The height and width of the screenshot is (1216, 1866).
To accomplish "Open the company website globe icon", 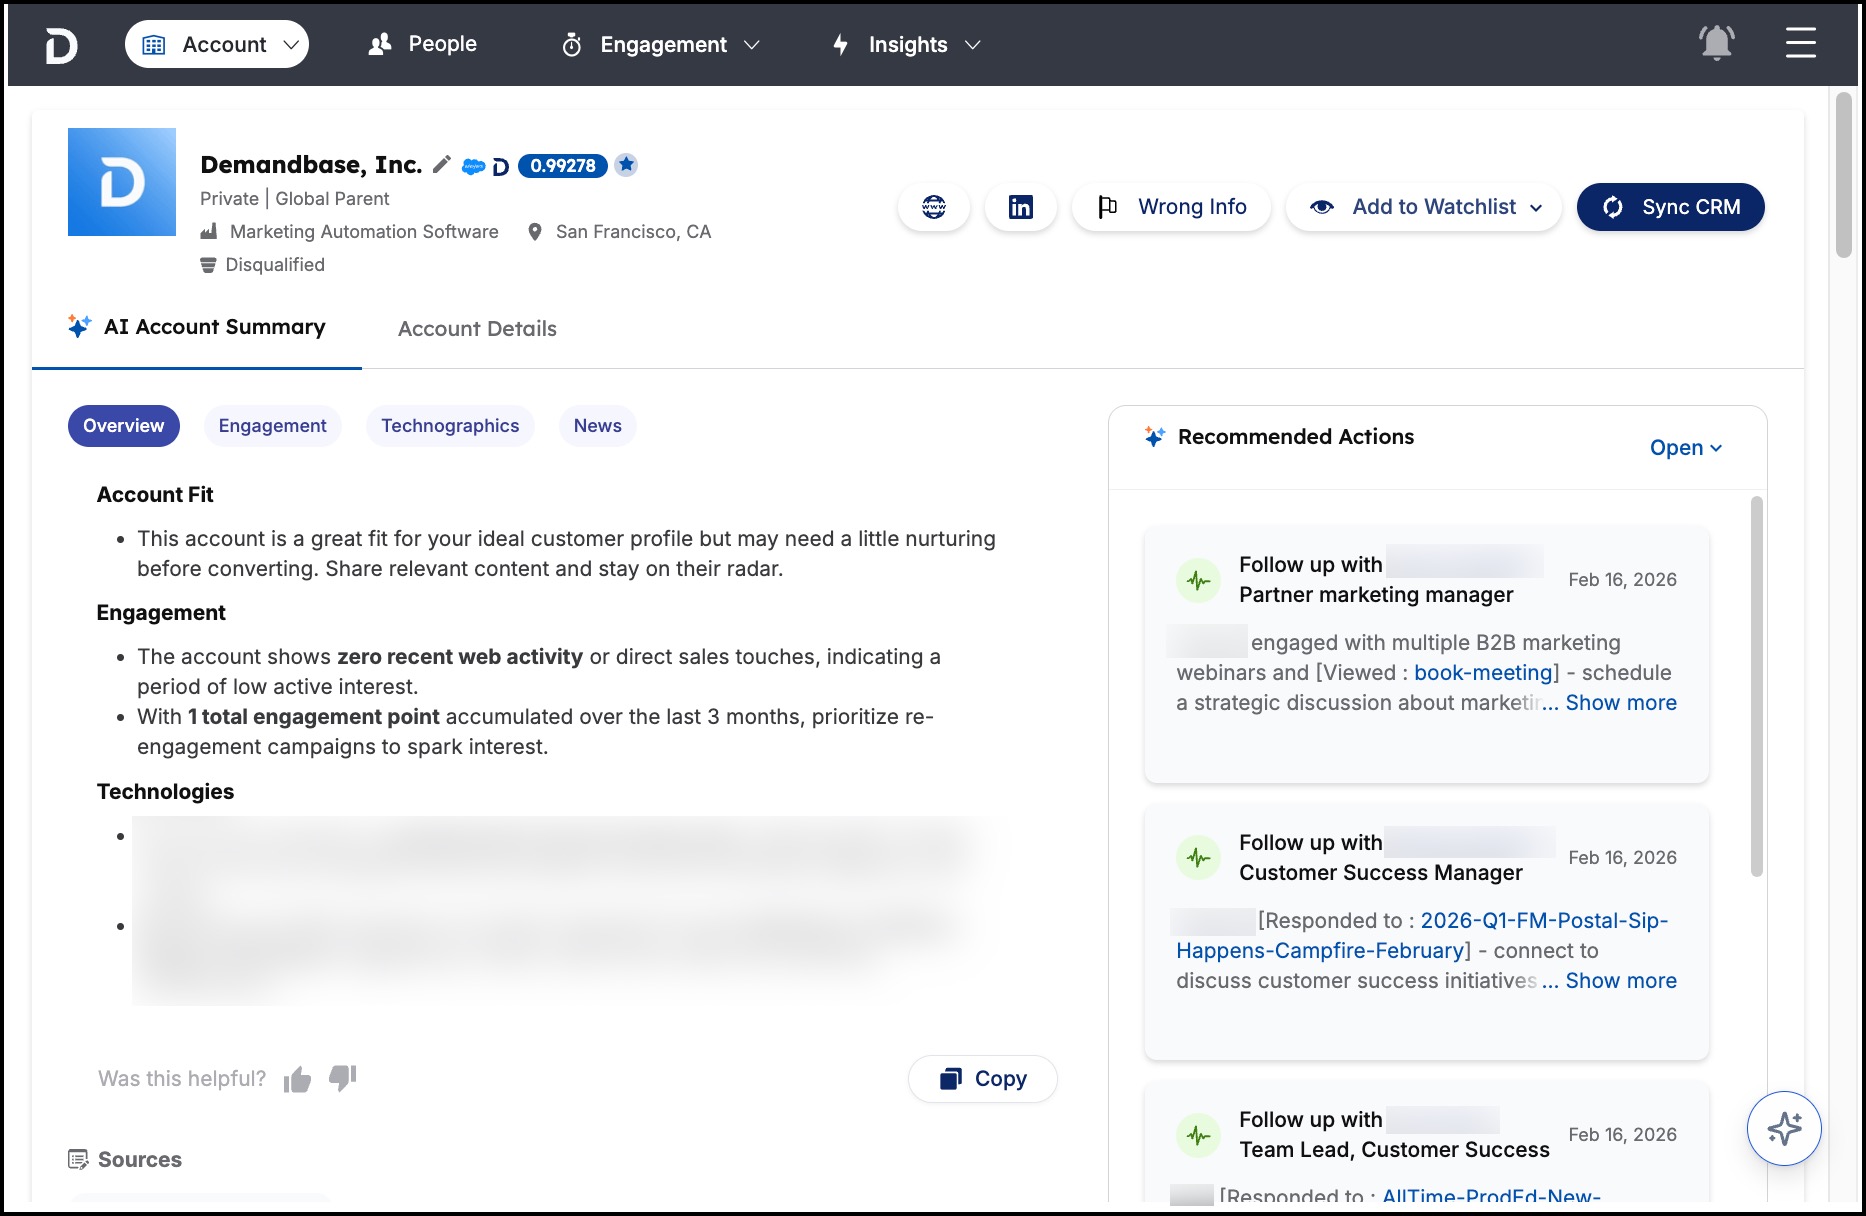I will click(x=934, y=207).
